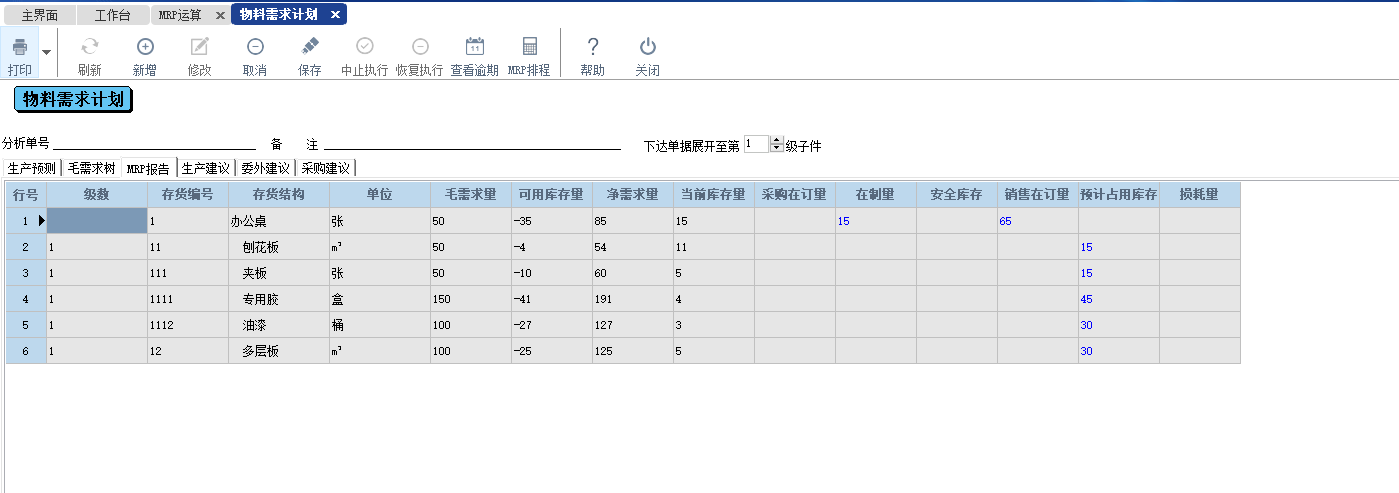Select the 夹板 cell

click(x=279, y=273)
